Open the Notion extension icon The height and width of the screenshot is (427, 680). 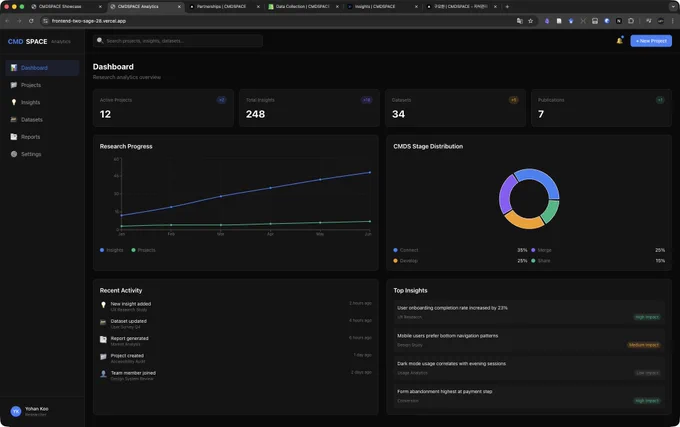[619, 21]
